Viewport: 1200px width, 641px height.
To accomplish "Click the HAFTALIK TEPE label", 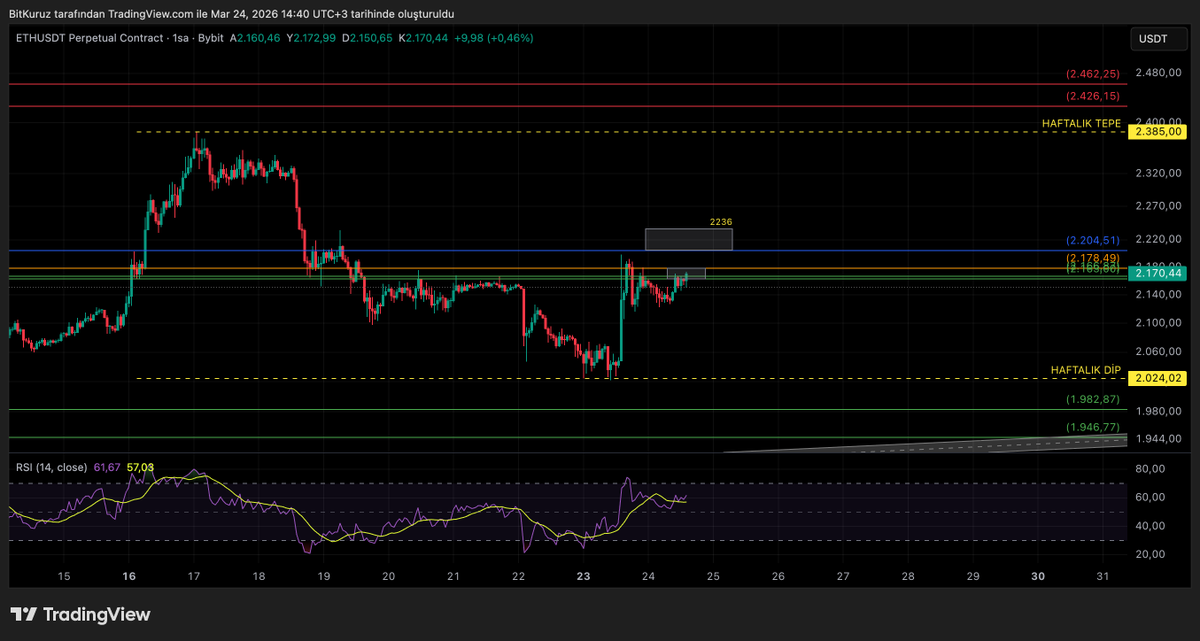I will pos(1081,123).
